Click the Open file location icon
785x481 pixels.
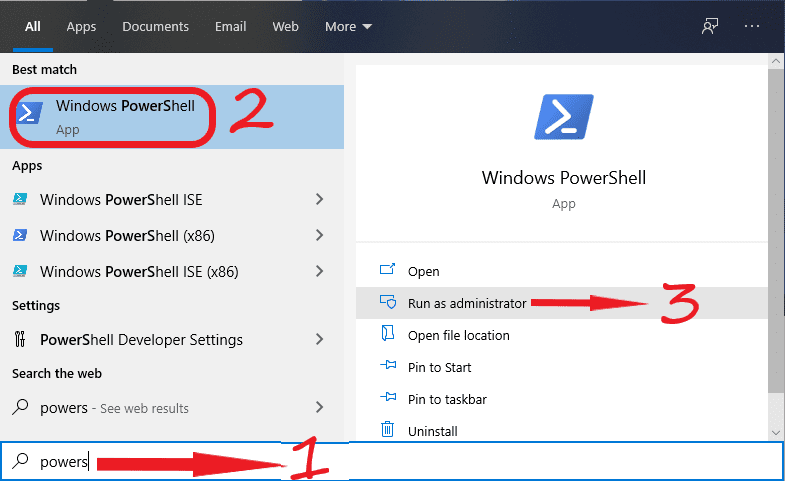[387, 333]
